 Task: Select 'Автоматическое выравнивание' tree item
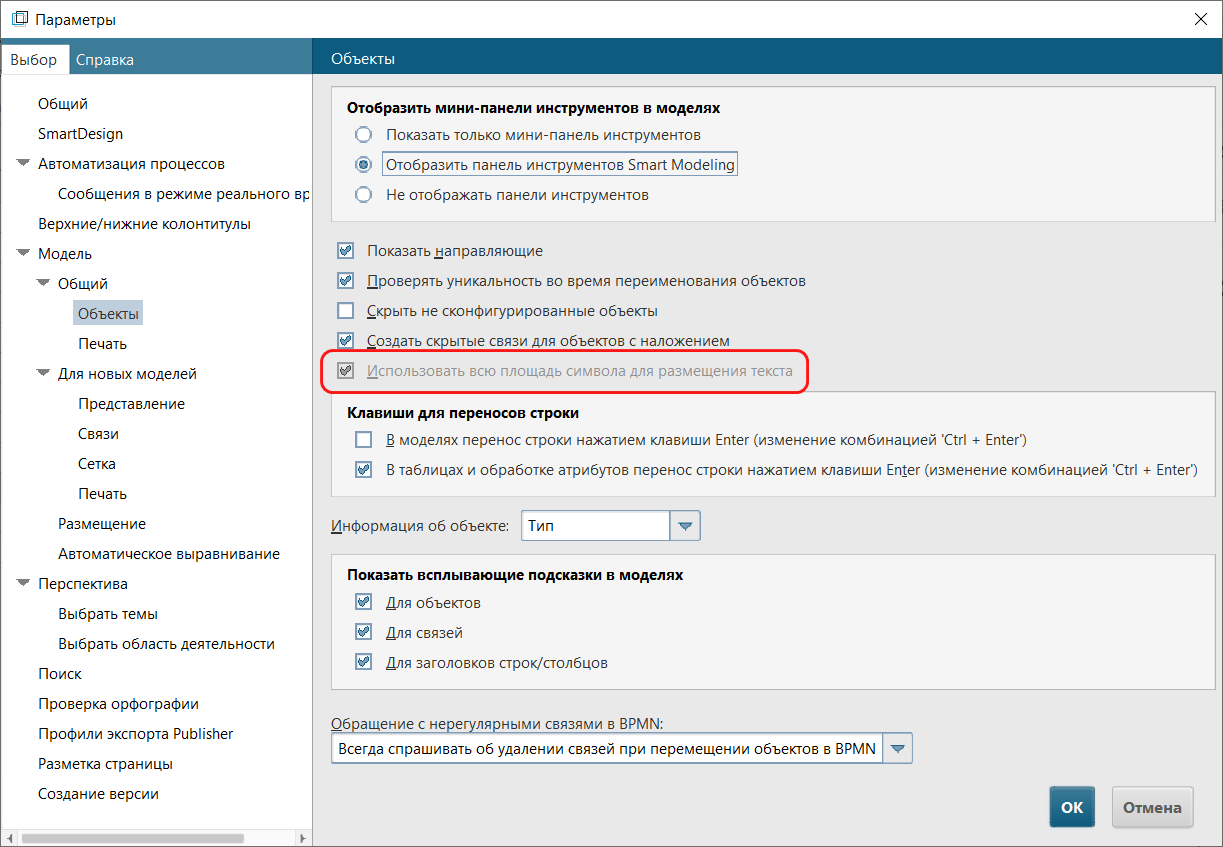(169, 554)
